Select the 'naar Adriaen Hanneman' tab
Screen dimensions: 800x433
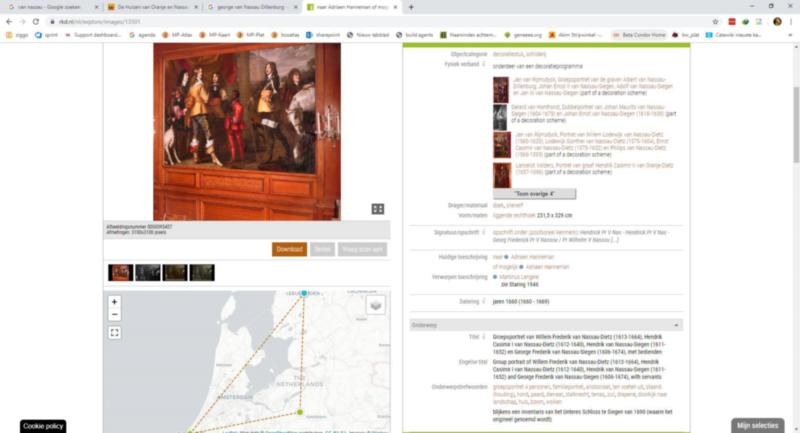pyautogui.click(x=352, y=7)
